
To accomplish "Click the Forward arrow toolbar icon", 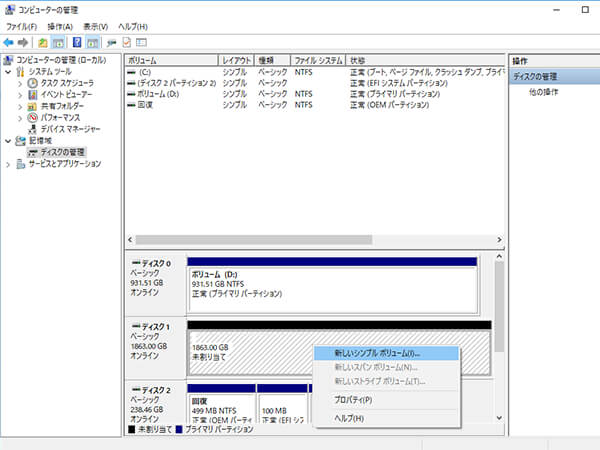I will click(22, 43).
